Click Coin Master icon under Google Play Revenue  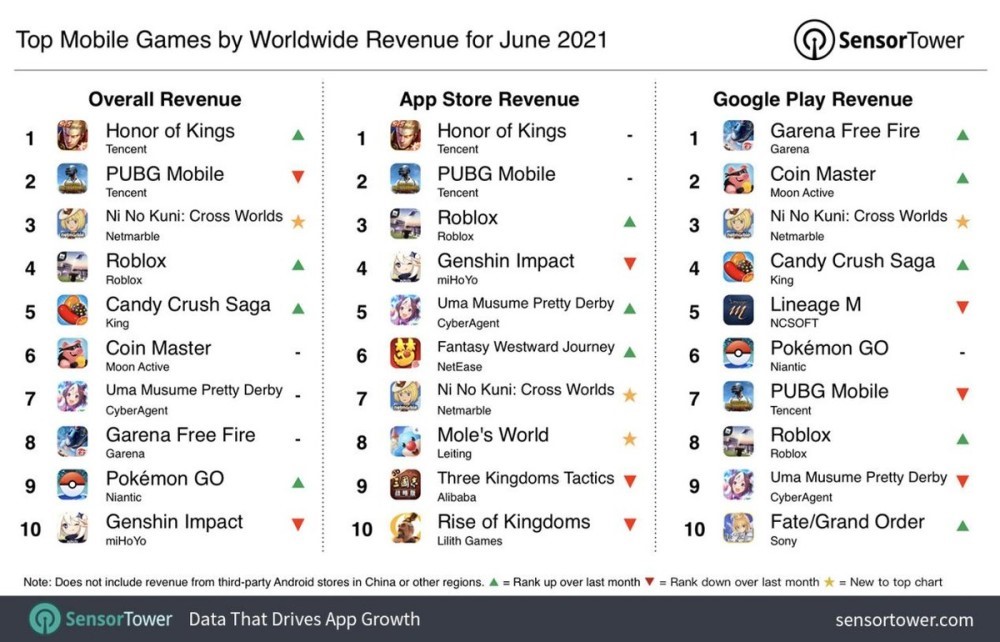[x=738, y=179]
